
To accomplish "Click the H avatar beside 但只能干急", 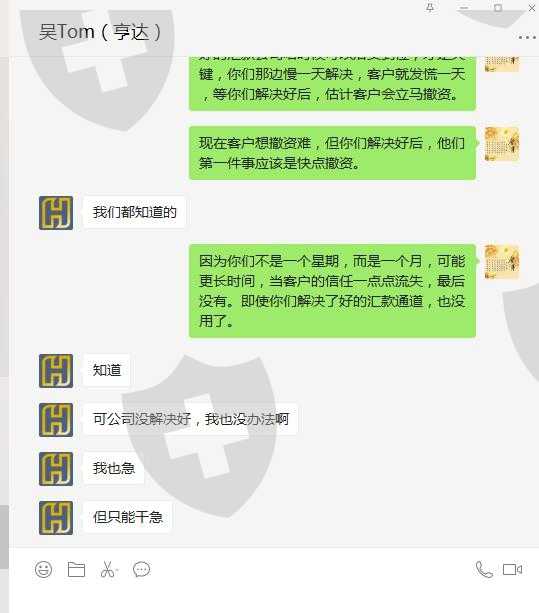I will click(56, 518).
